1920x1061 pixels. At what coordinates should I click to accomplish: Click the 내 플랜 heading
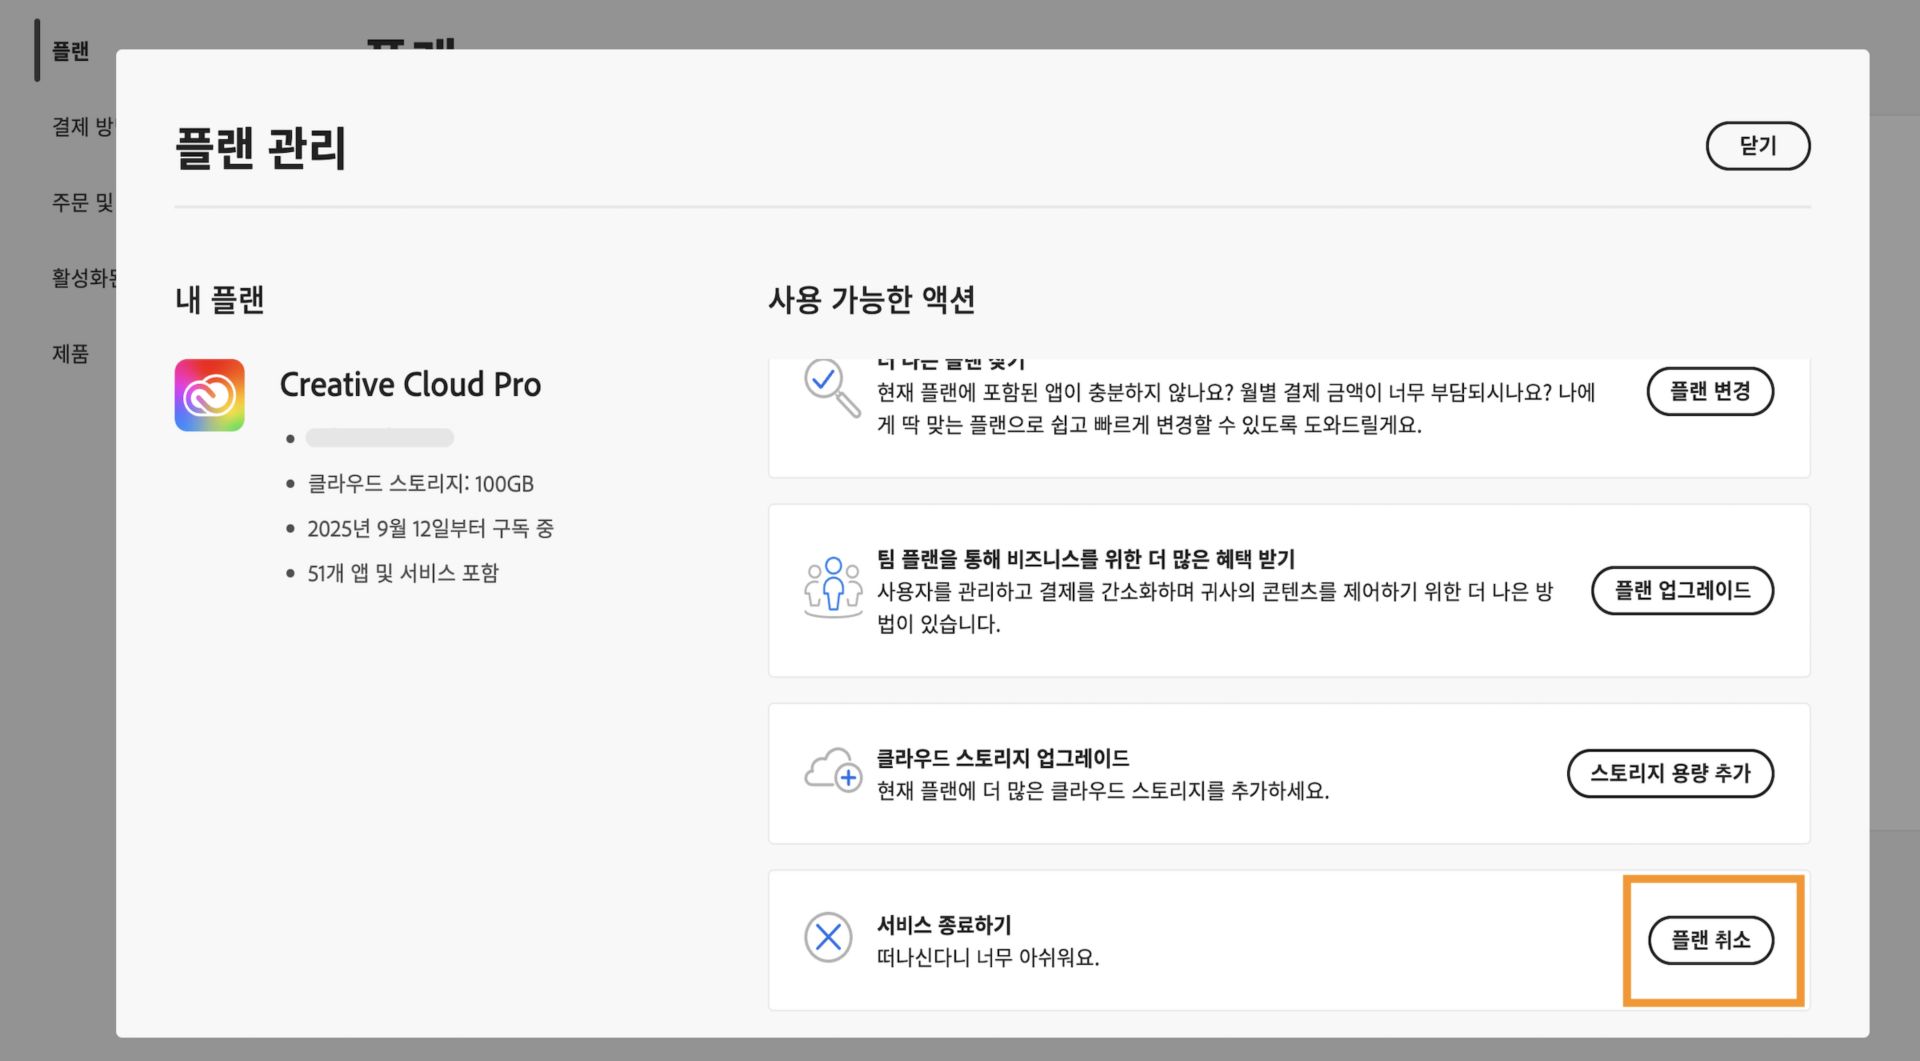220,299
